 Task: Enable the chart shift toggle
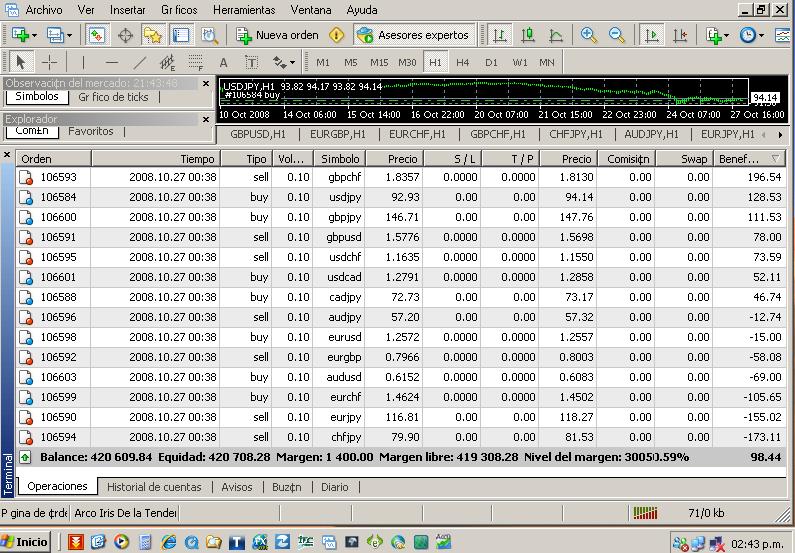coord(681,35)
